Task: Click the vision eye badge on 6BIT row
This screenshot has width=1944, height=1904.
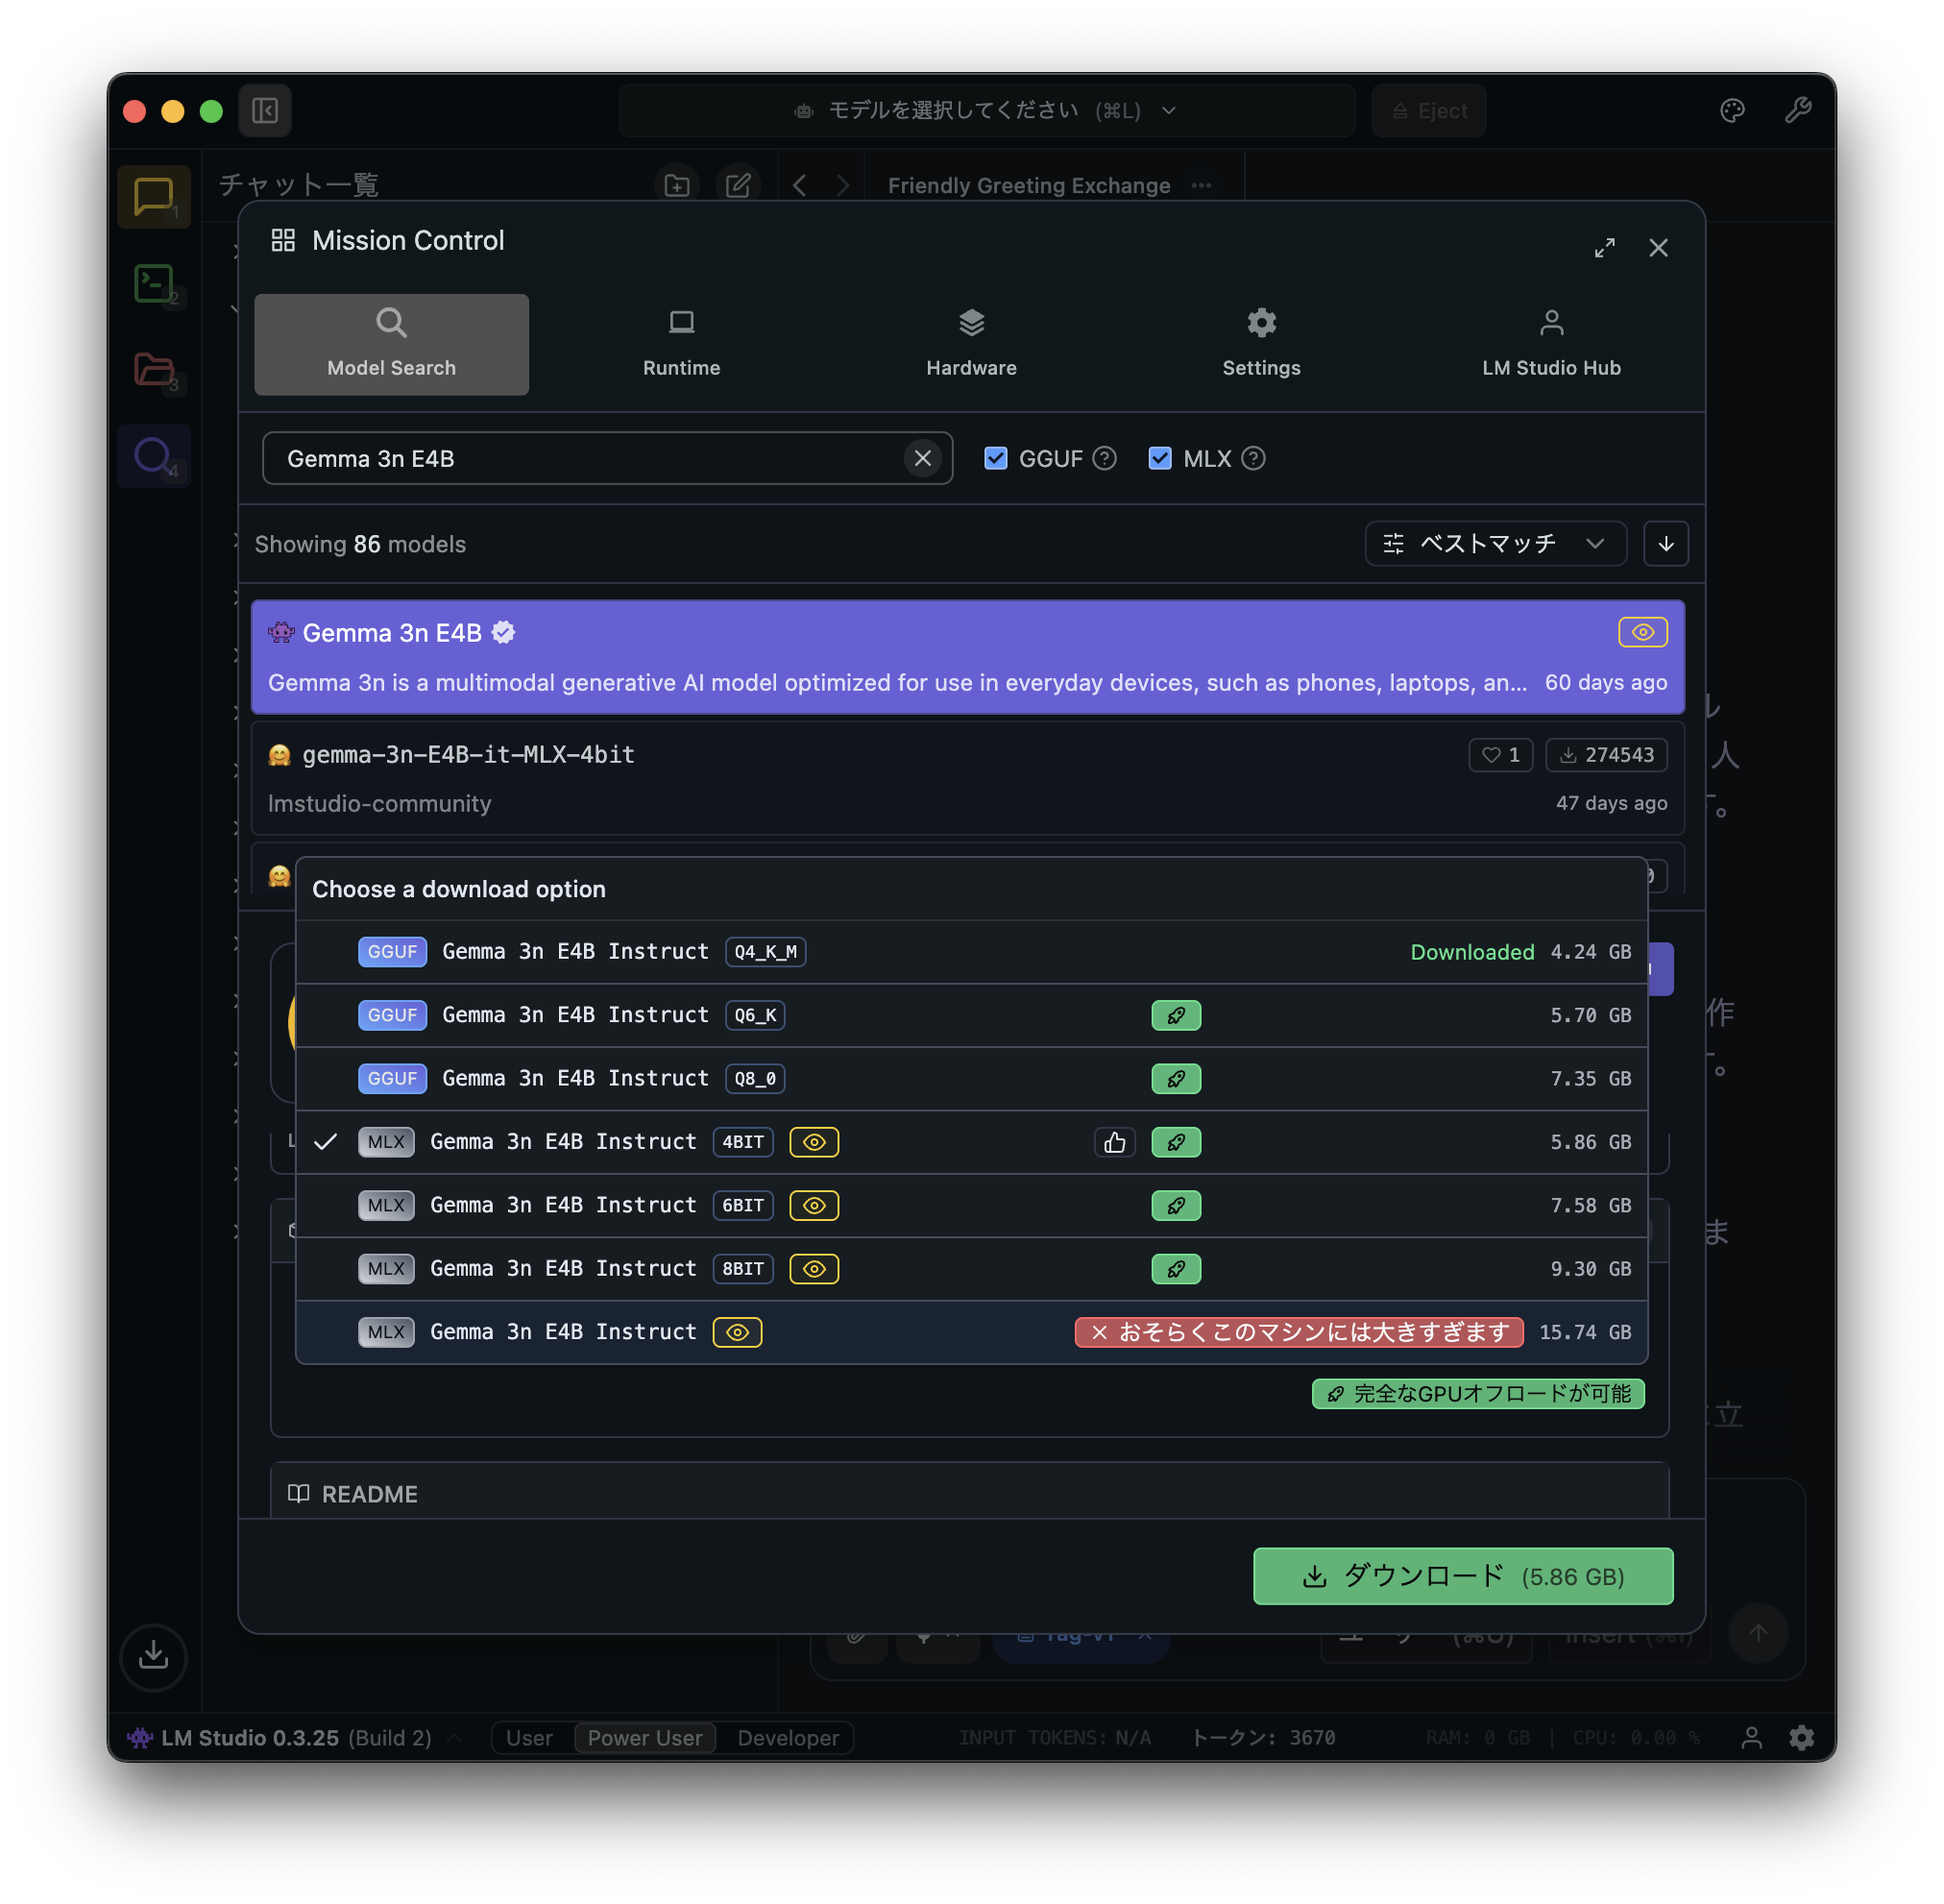Action: coord(814,1205)
